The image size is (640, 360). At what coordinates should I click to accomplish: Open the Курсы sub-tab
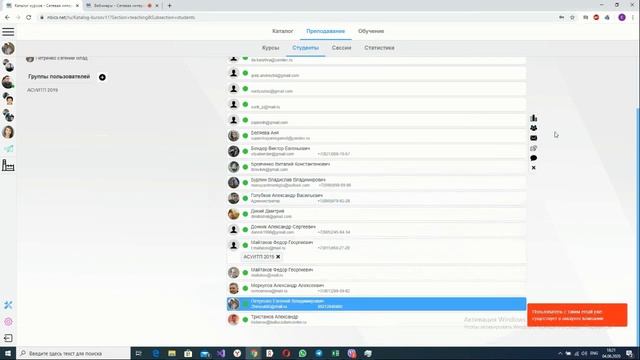pos(270,48)
